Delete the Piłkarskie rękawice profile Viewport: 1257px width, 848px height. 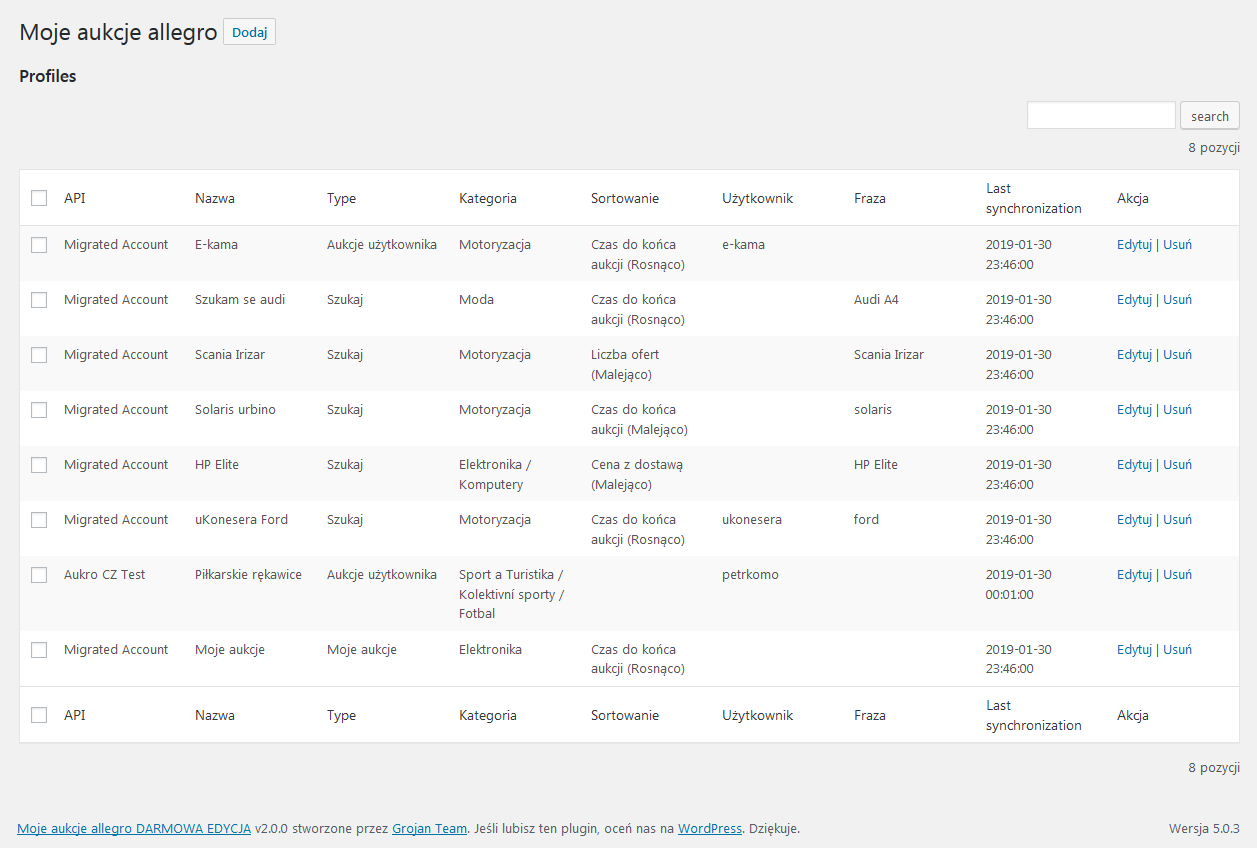[1177, 575]
